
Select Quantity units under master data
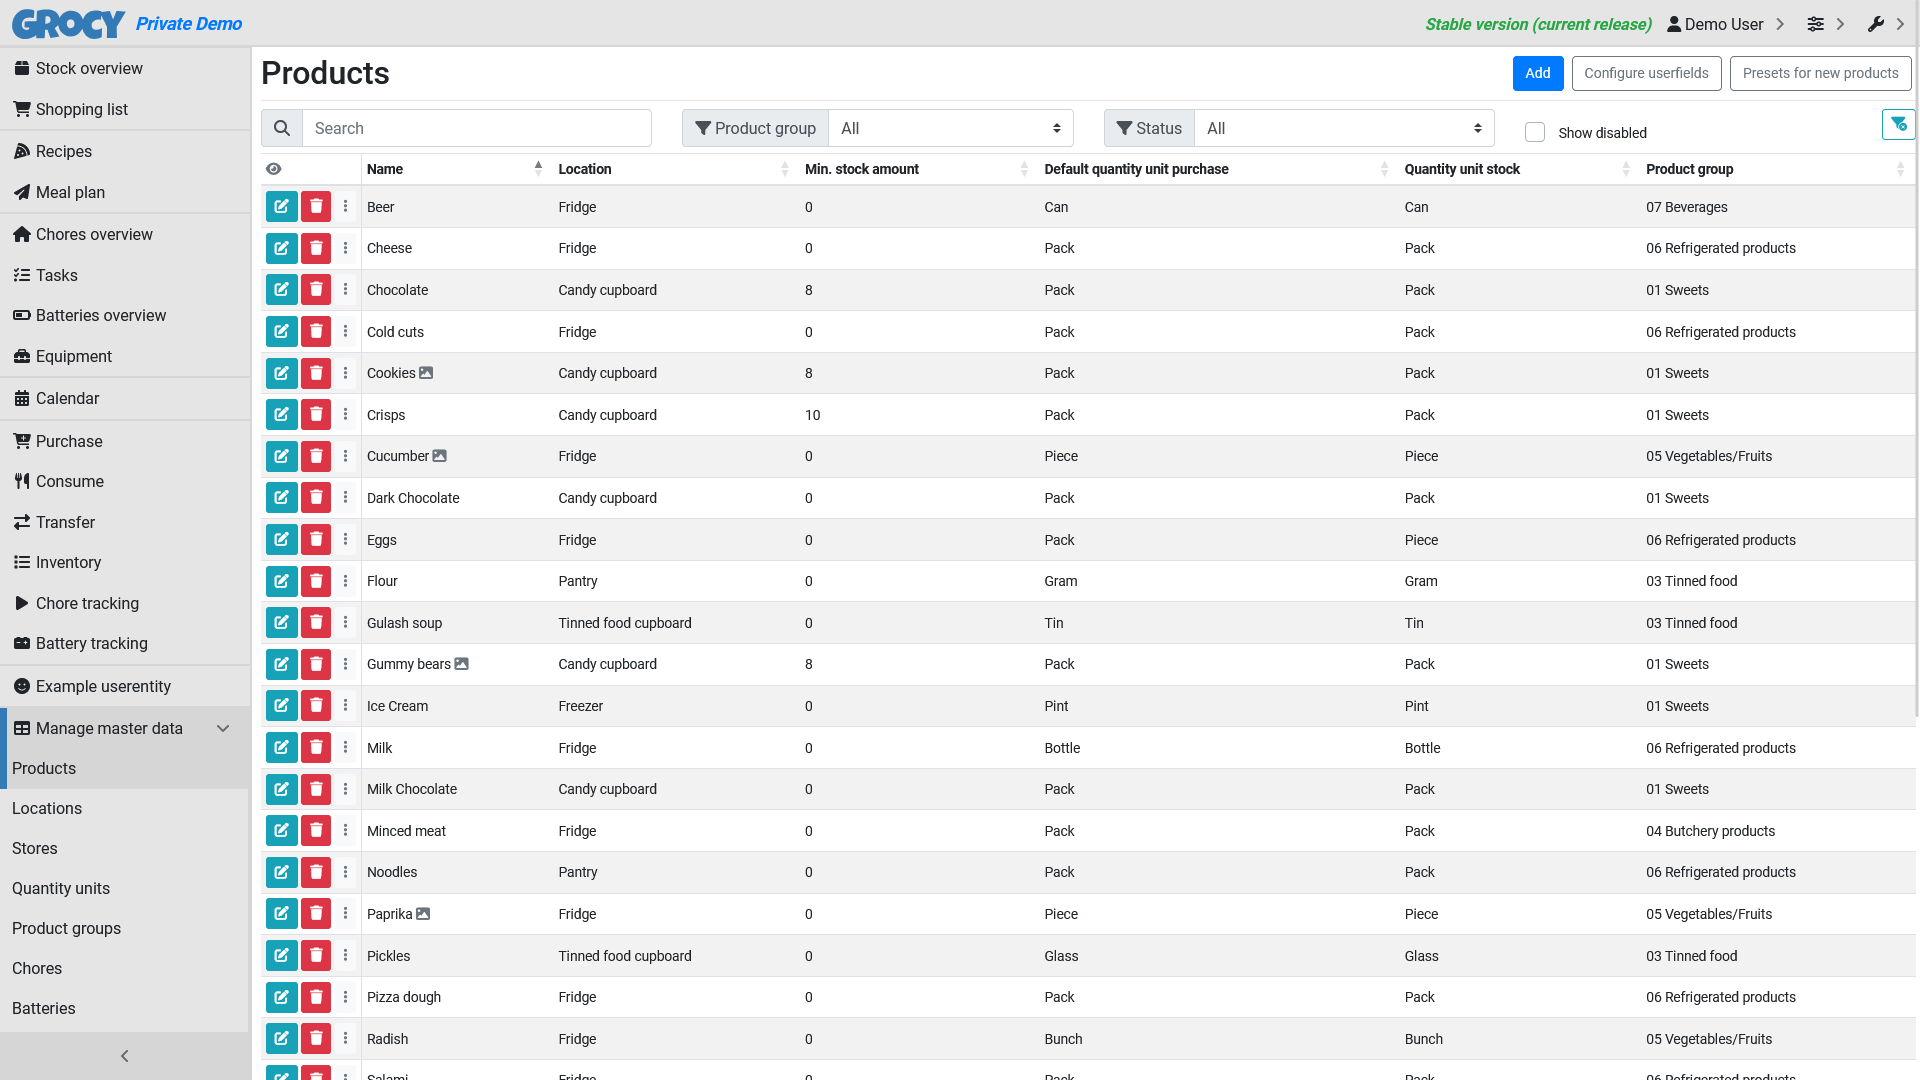(x=125, y=888)
